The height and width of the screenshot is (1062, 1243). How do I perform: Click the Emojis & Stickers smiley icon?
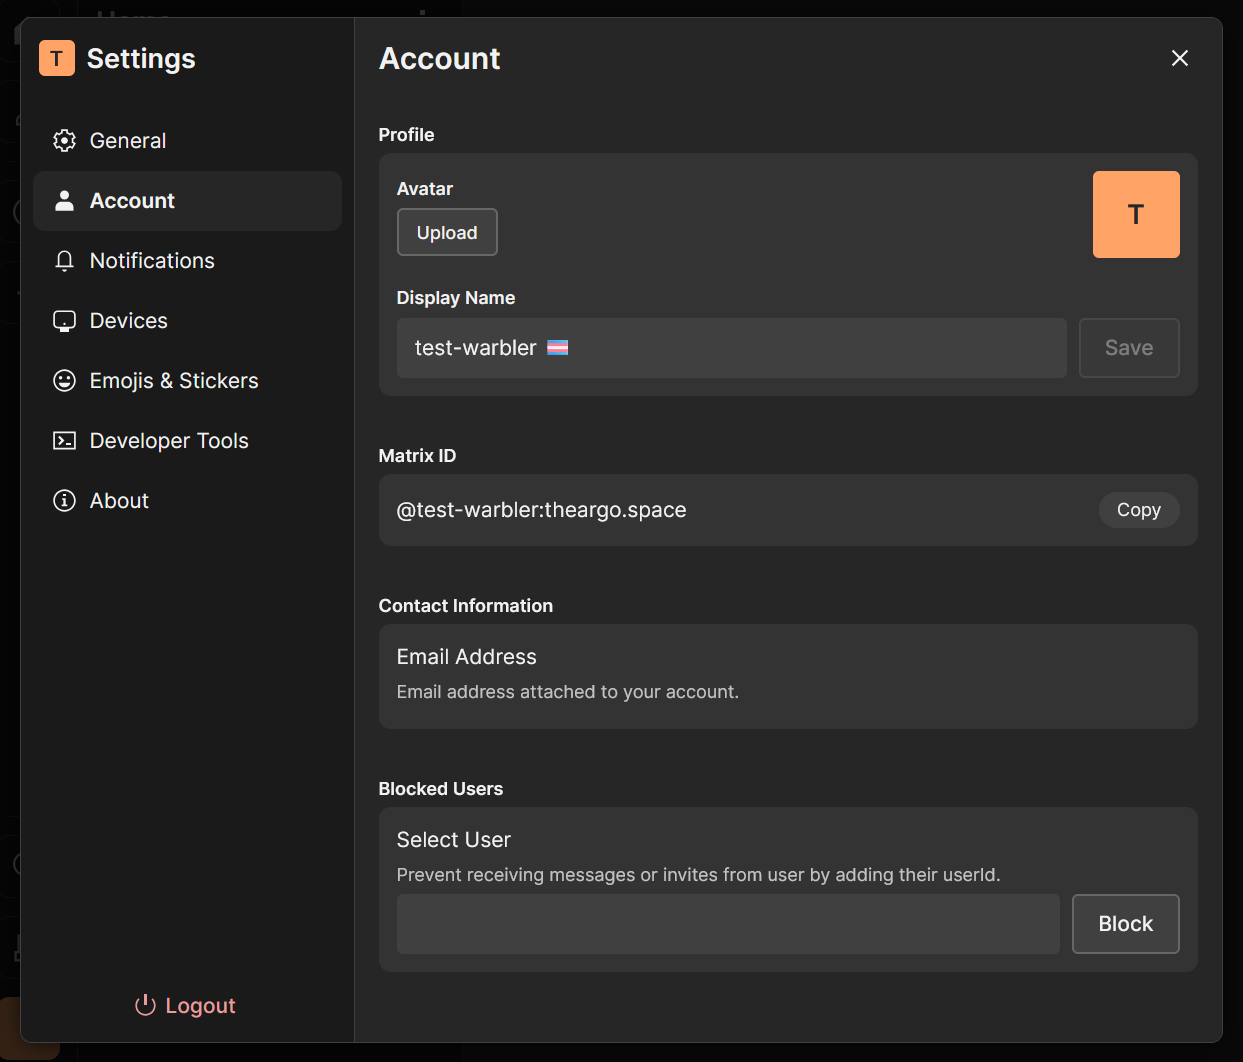64,380
